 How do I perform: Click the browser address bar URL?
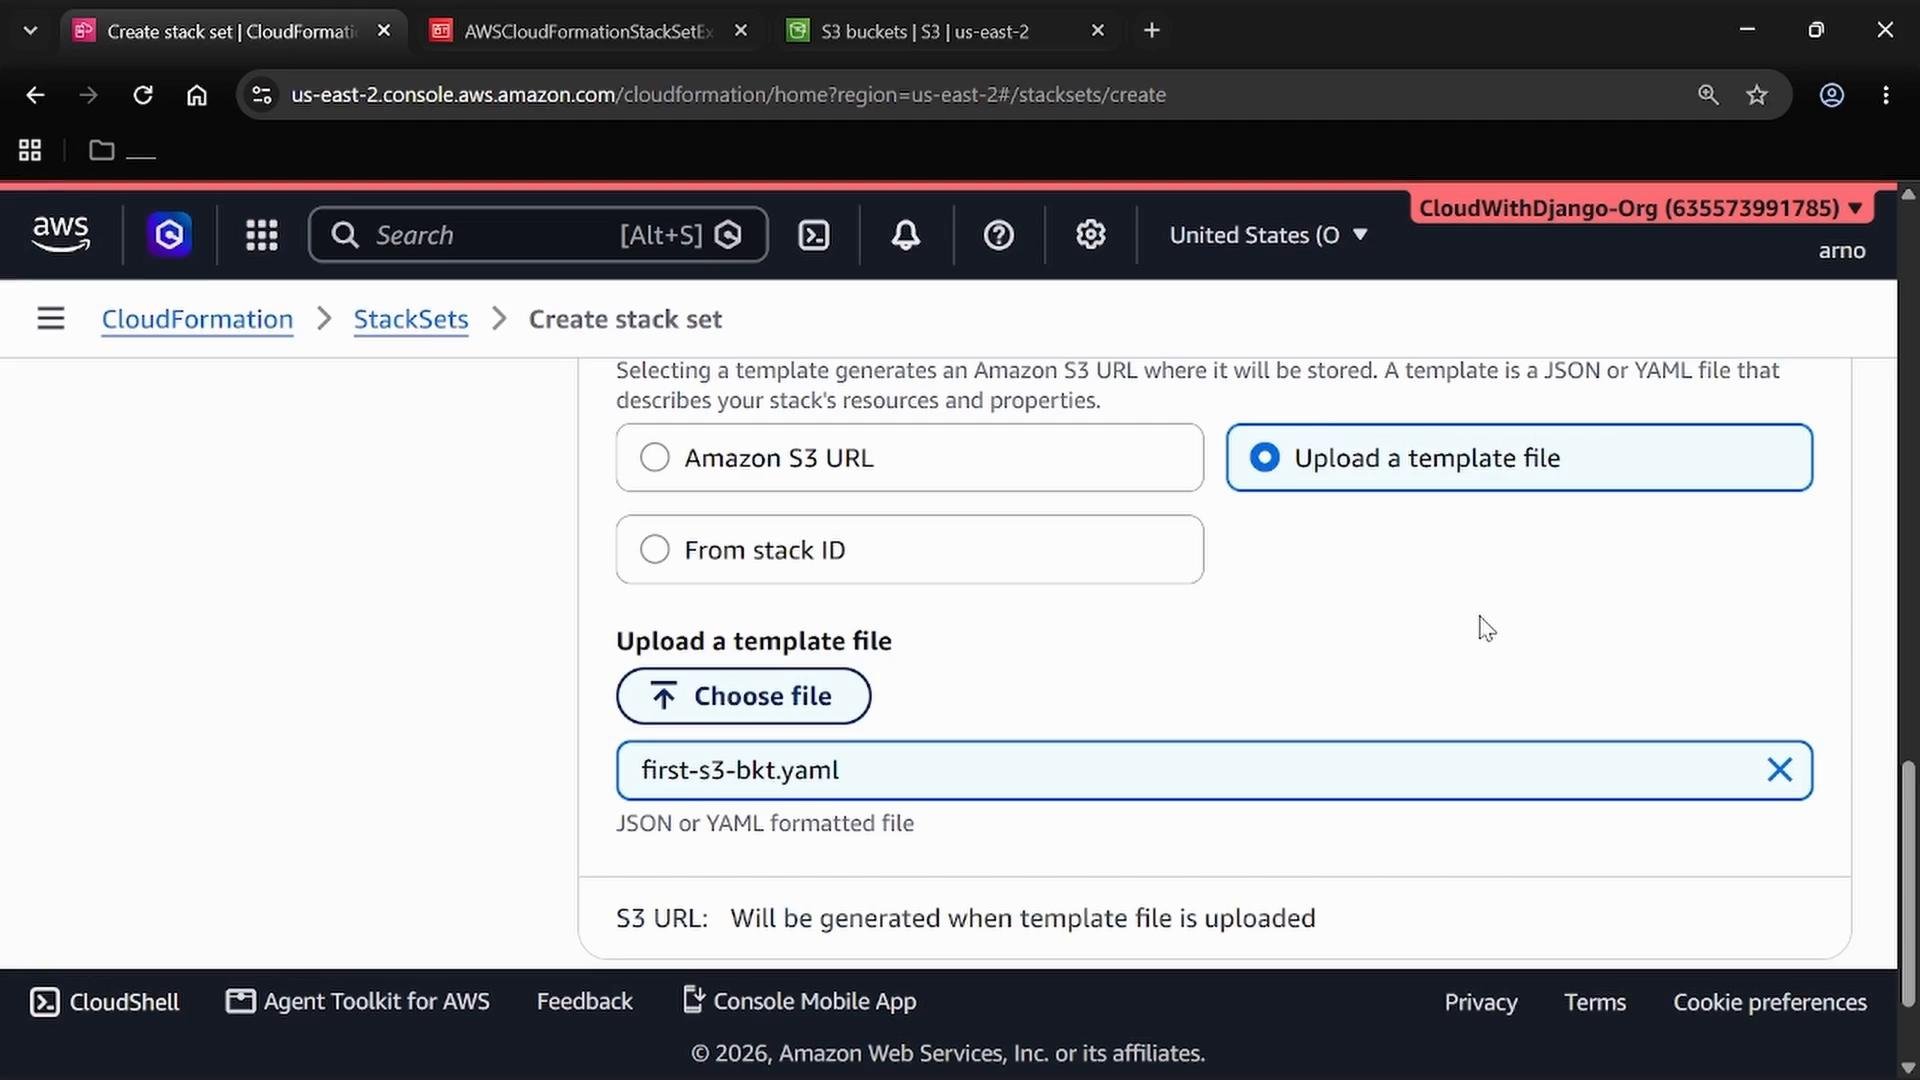(x=728, y=95)
